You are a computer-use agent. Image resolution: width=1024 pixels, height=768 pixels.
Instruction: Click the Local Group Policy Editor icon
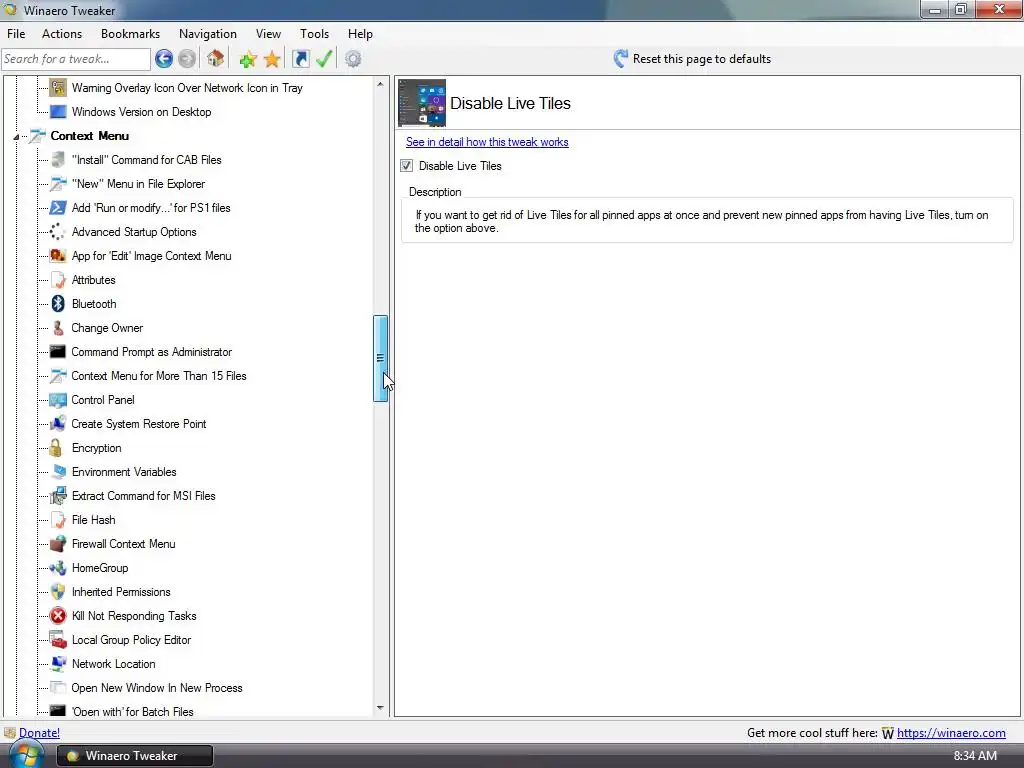click(x=58, y=640)
